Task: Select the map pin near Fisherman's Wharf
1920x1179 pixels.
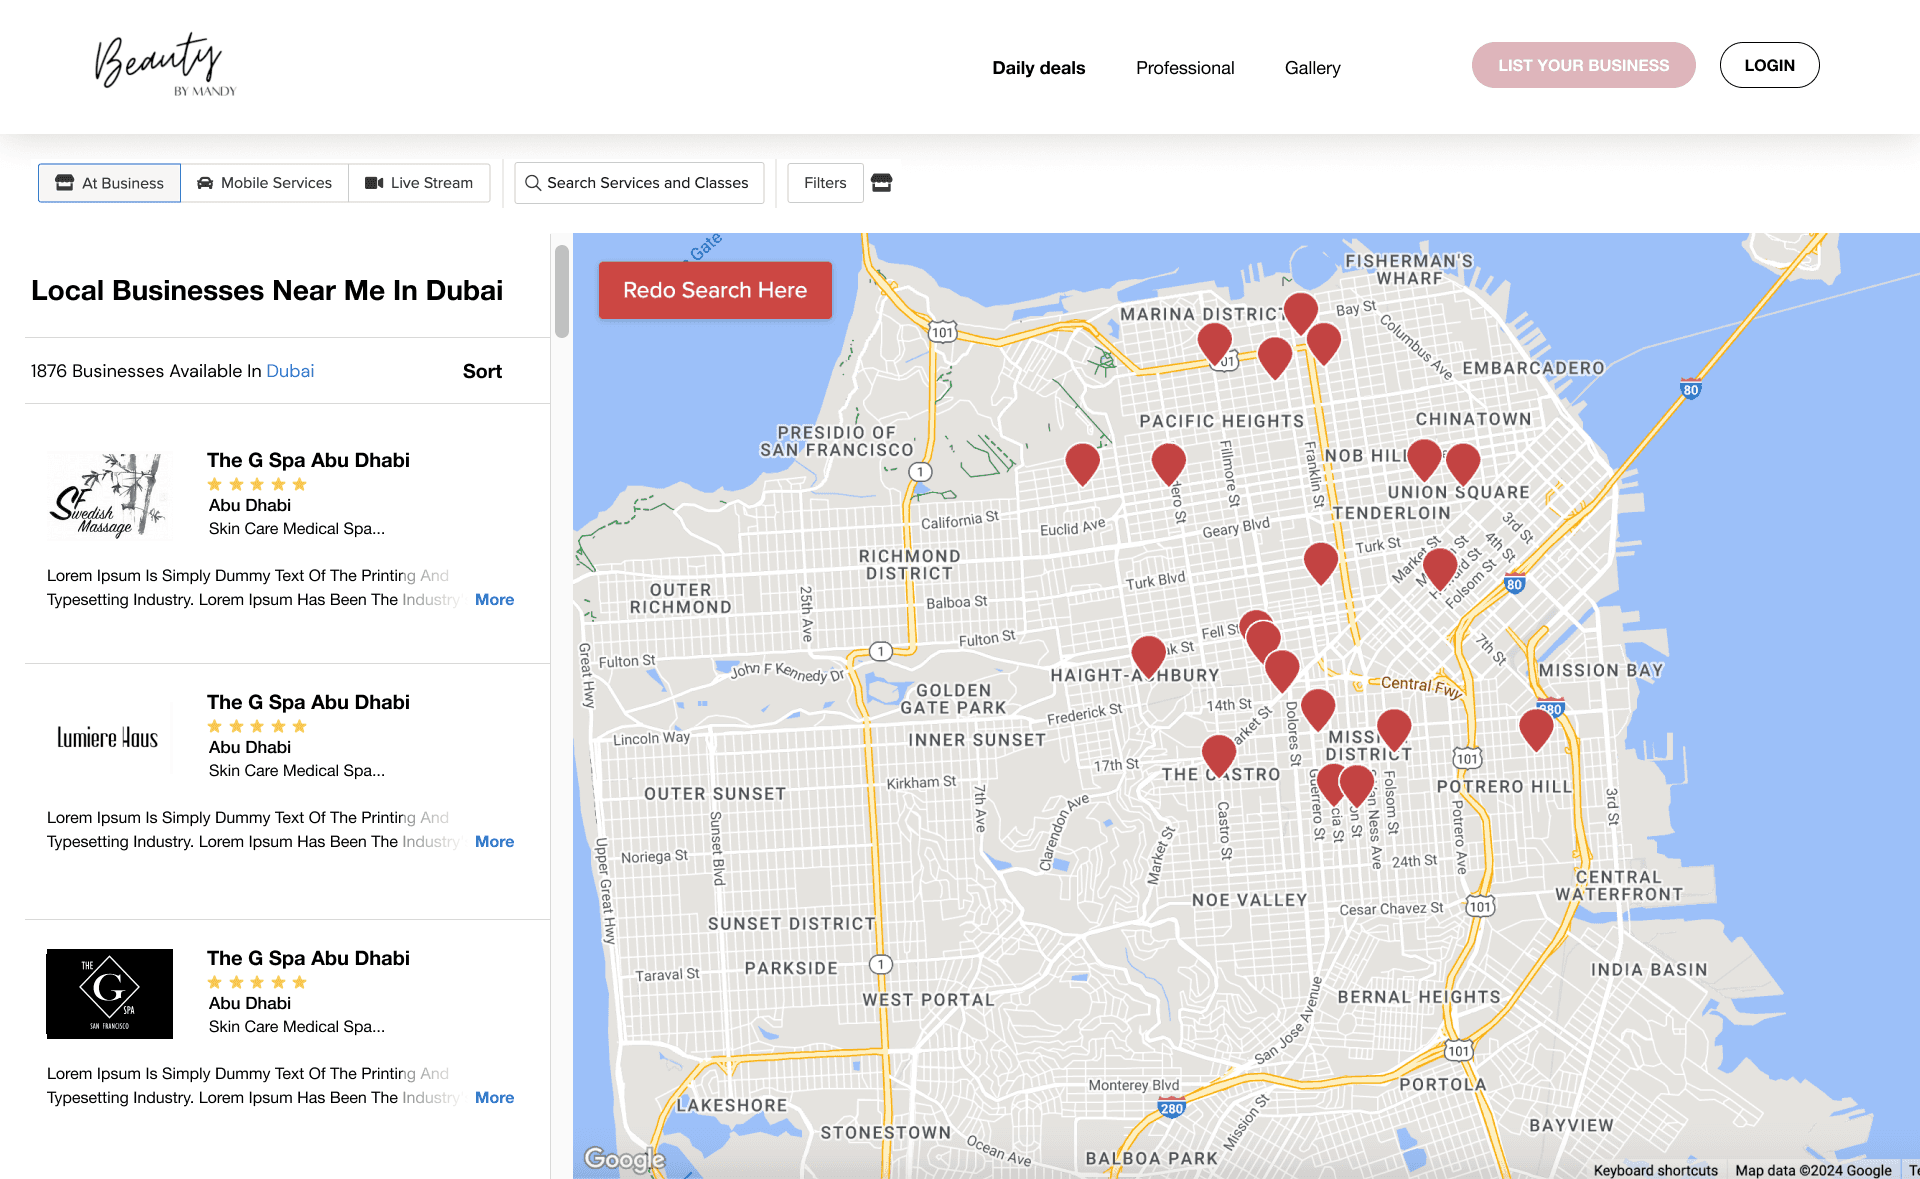Action: 1300,312
